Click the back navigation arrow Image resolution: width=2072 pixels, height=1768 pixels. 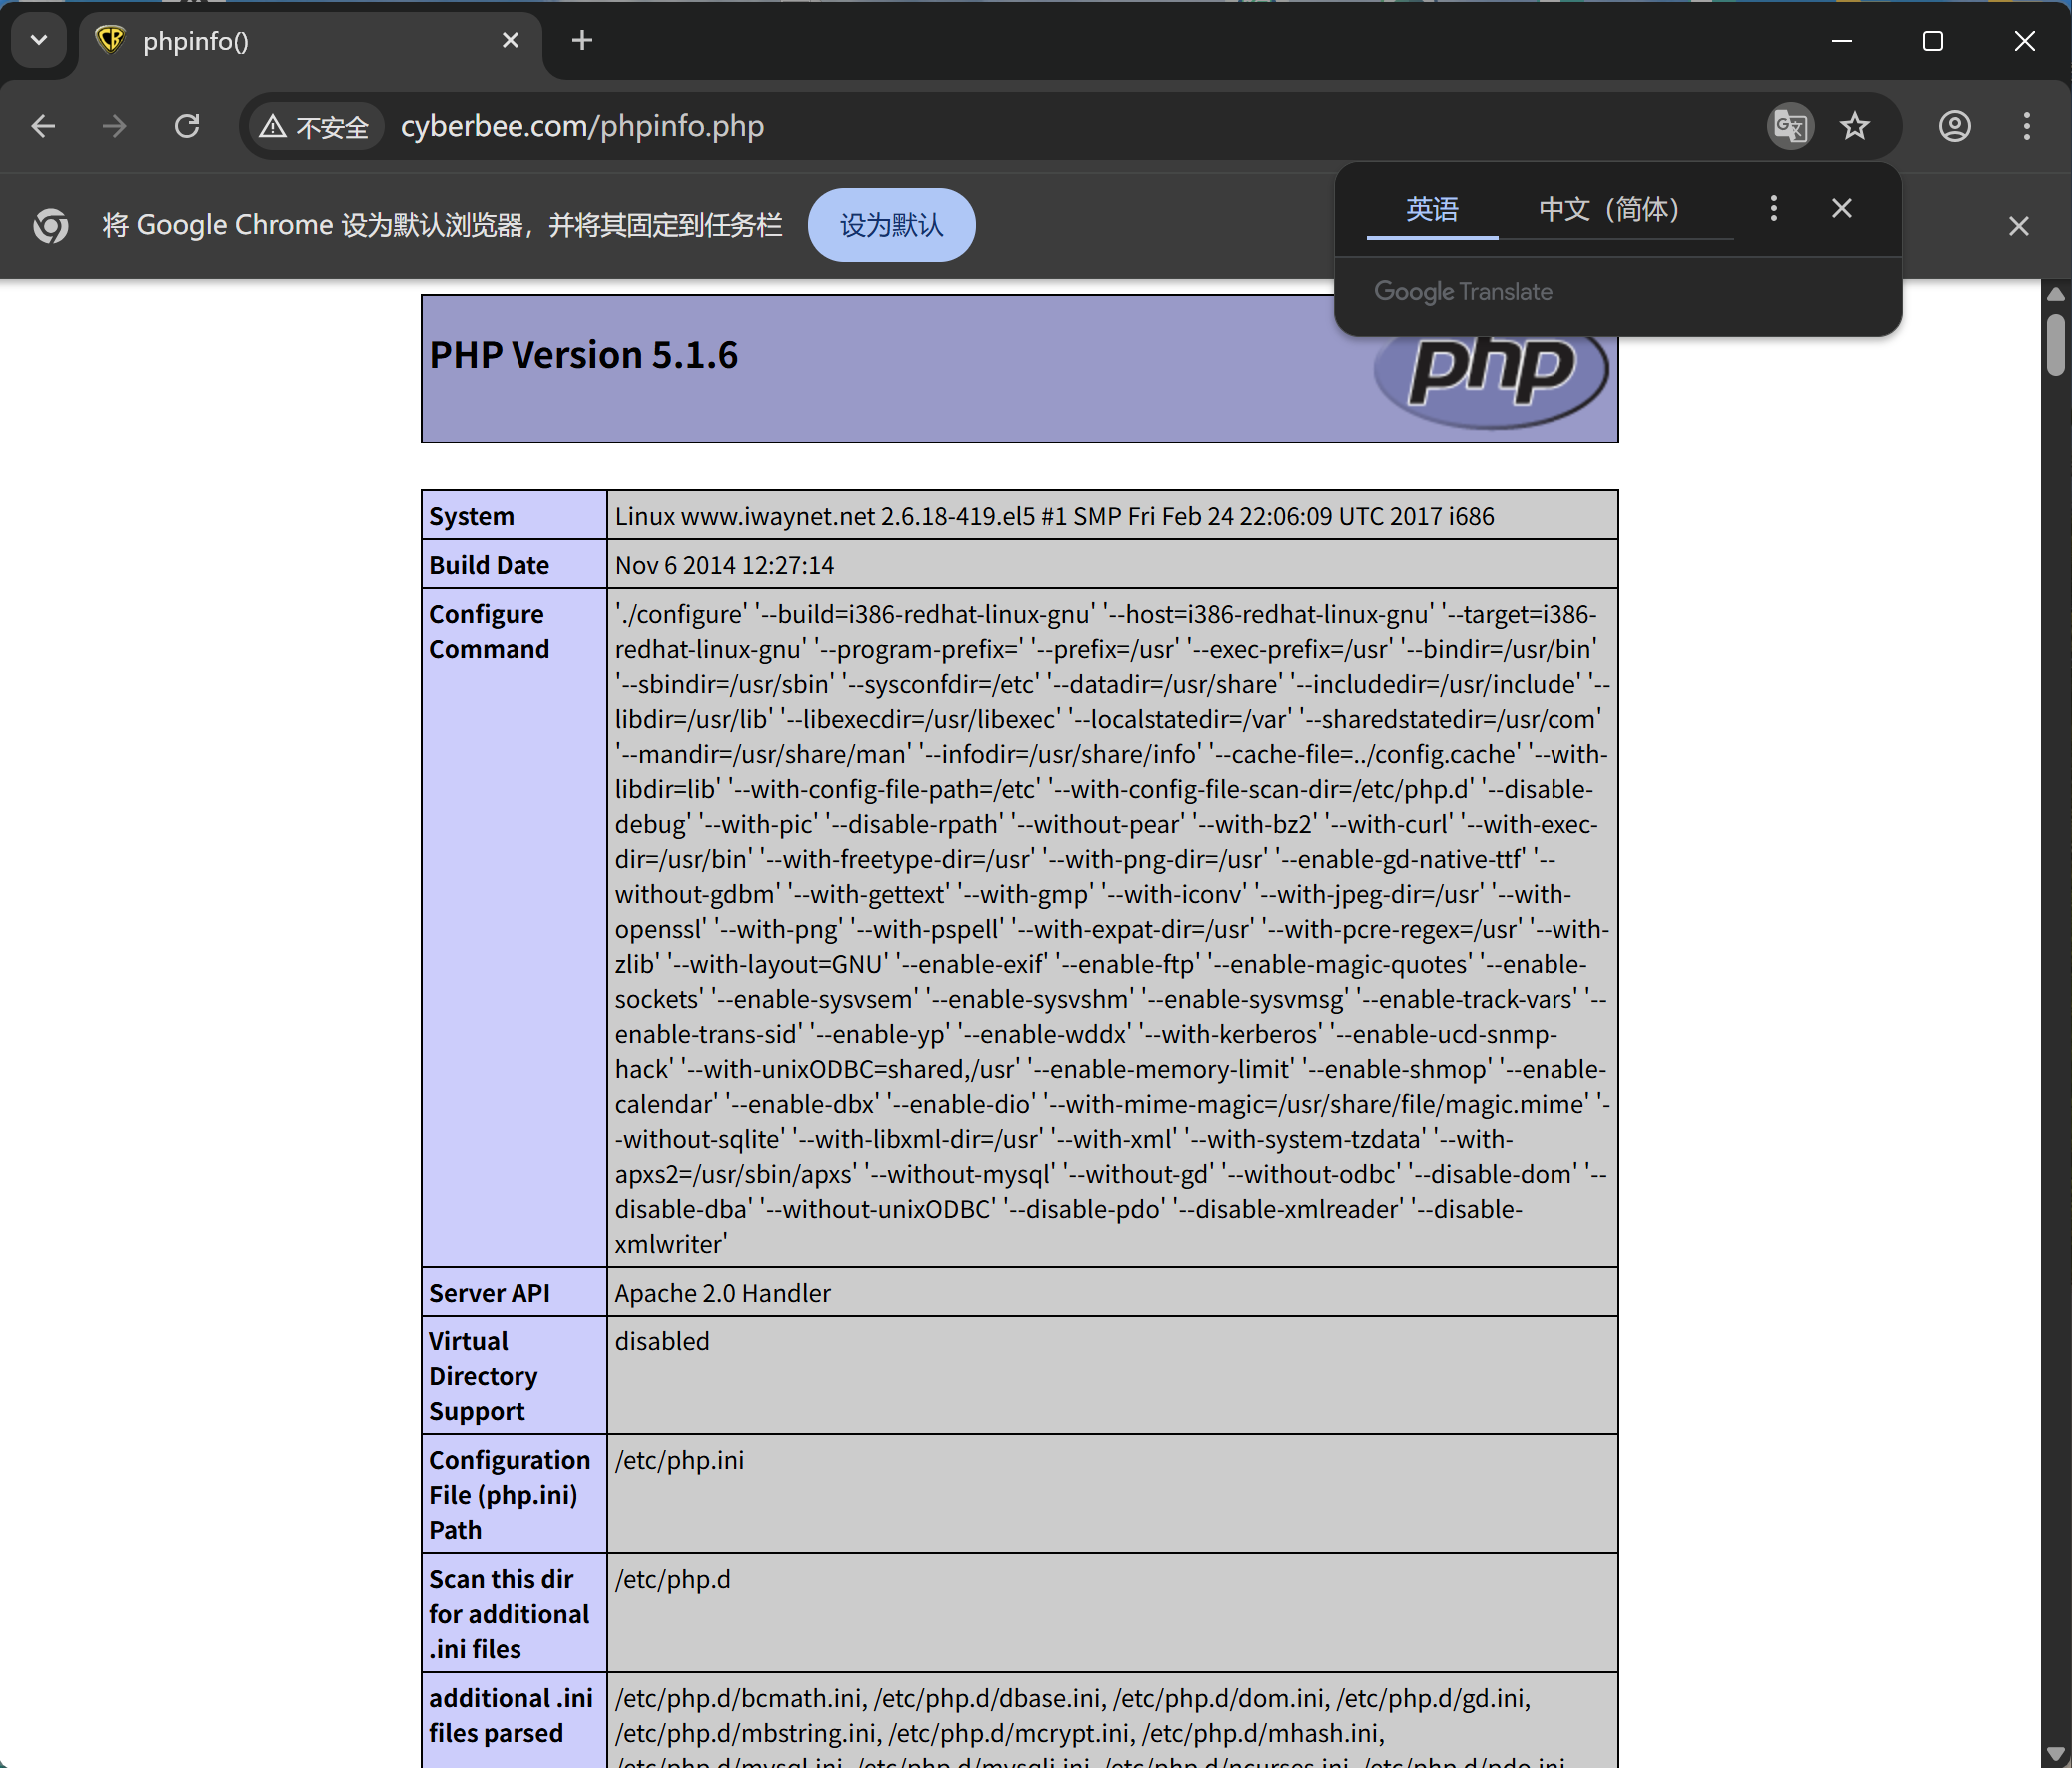coord(43,126)
